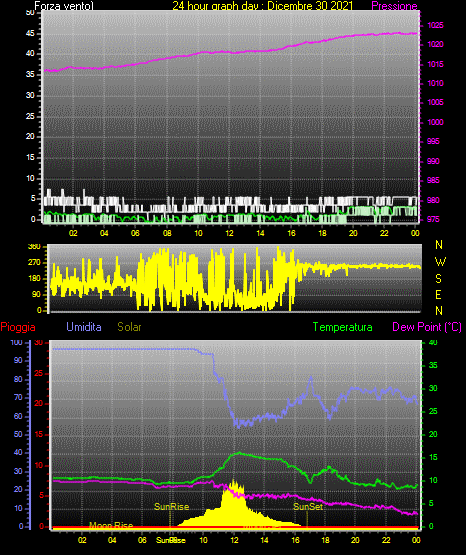Viewport: 466px width, 555px height.
Task: Click the 995 pressure axis value
Action: pos(433,141)
